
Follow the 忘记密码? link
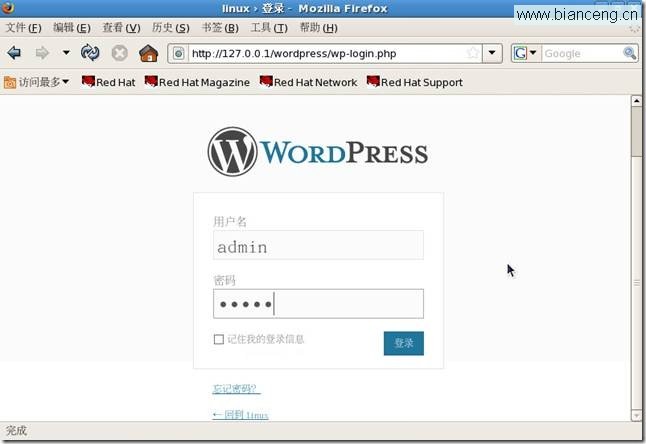(236, 388)
